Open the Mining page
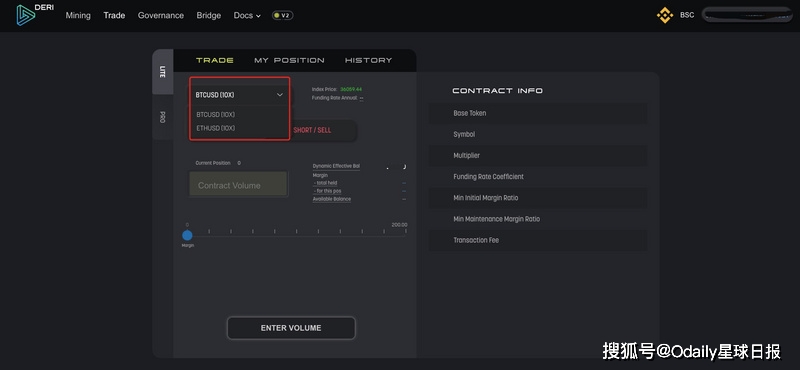 pyautogui.click(x=78, y=15)
